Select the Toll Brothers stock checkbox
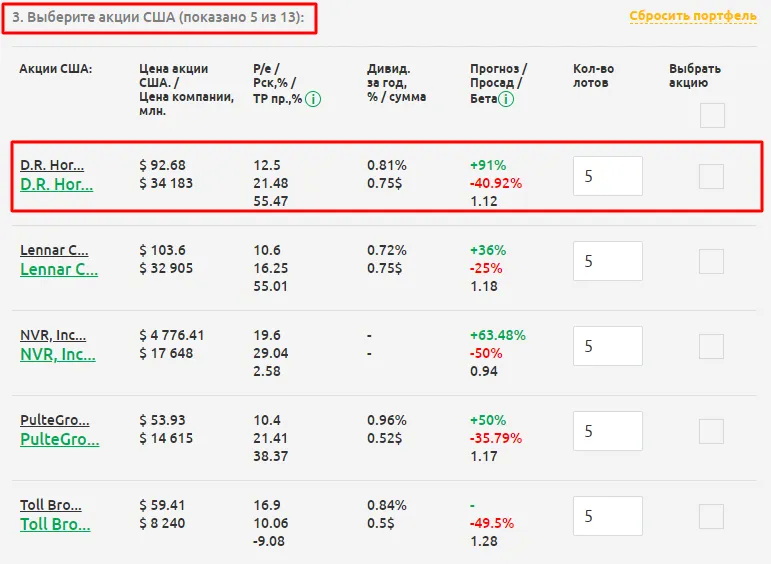 pos(711,516)
